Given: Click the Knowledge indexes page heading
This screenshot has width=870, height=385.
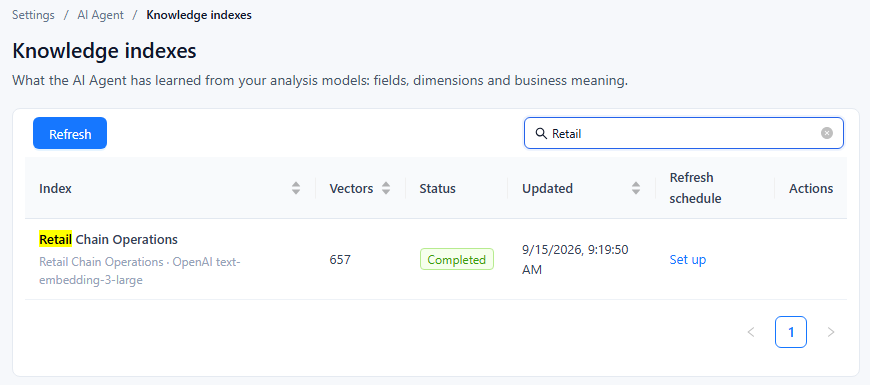Looking at the screenshot, I should click(x=104, y=51).
